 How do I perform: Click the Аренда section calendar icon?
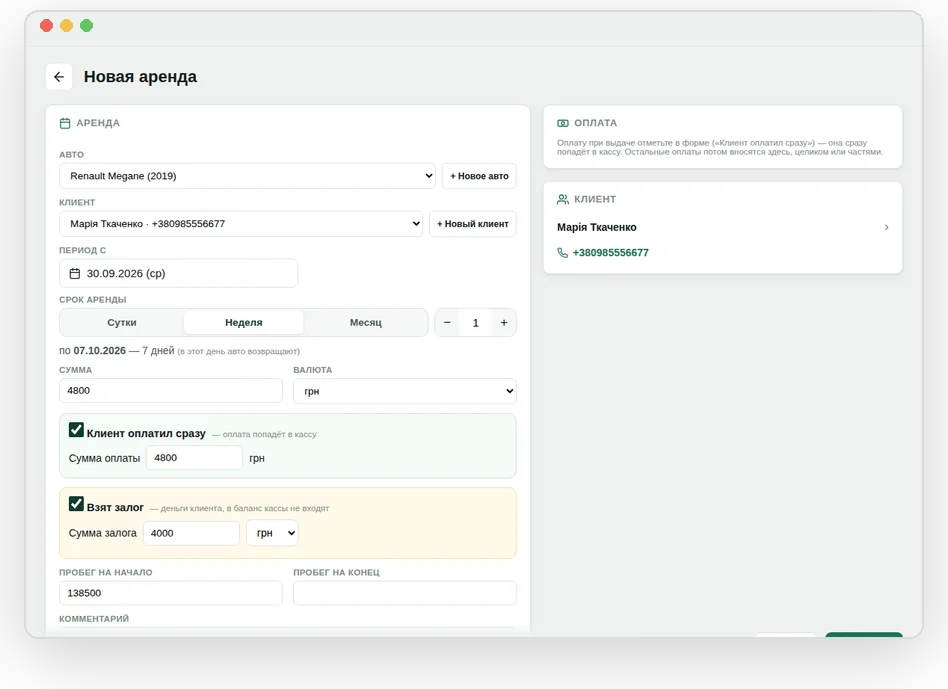click(x=65, y=123)
